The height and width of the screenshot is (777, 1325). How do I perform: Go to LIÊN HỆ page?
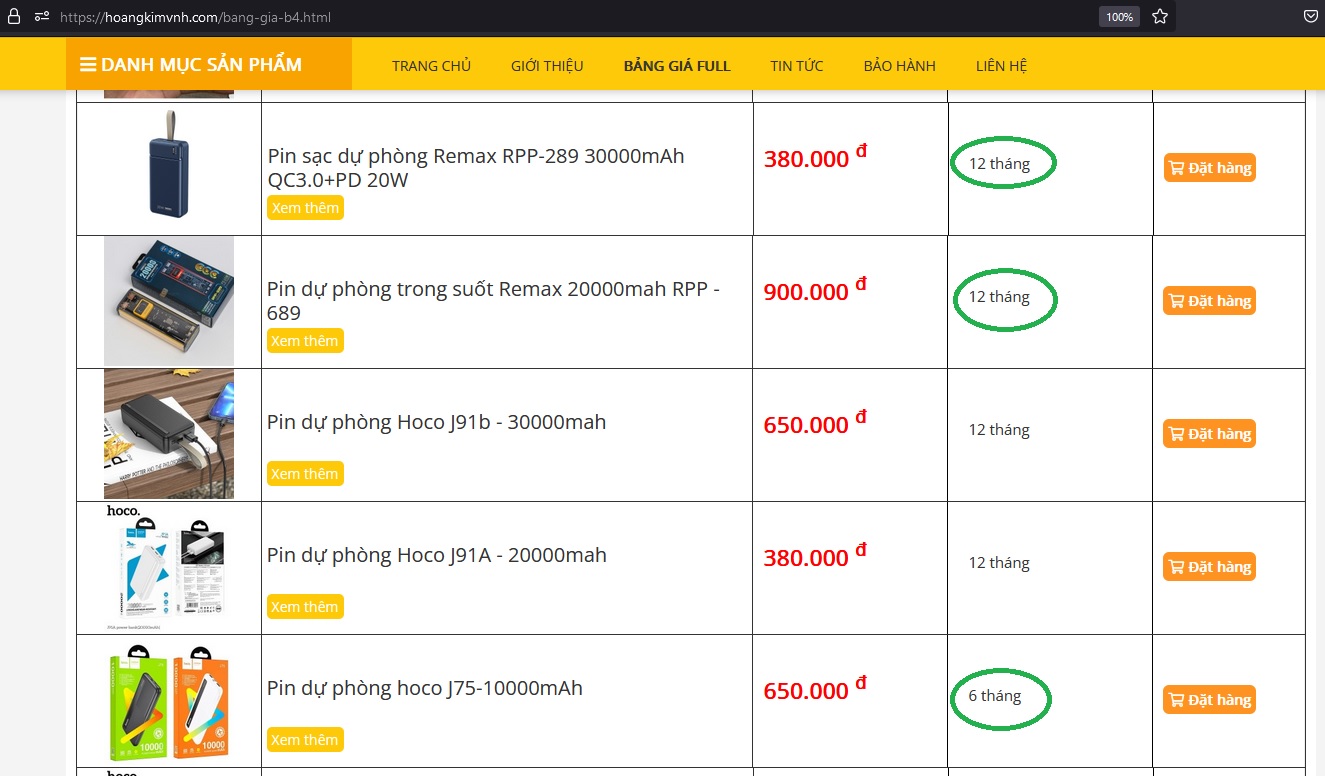click(x=1002, y=66)
